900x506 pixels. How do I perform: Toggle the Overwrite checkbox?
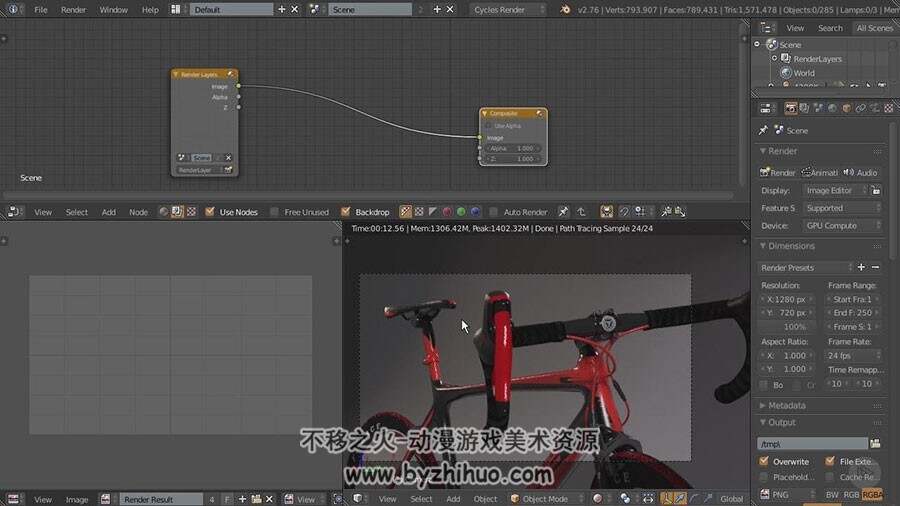[764, 461]
